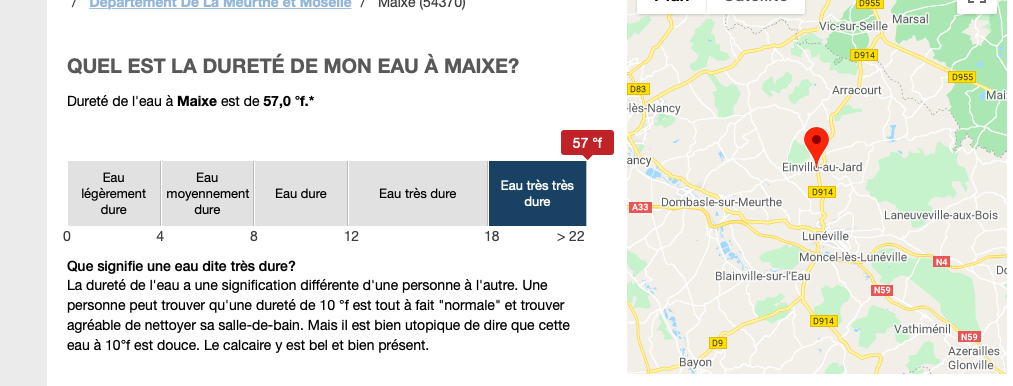Select the 'Eau légèrement dure' scale segment
1013x386 pixels.
[x=114, y=193]
